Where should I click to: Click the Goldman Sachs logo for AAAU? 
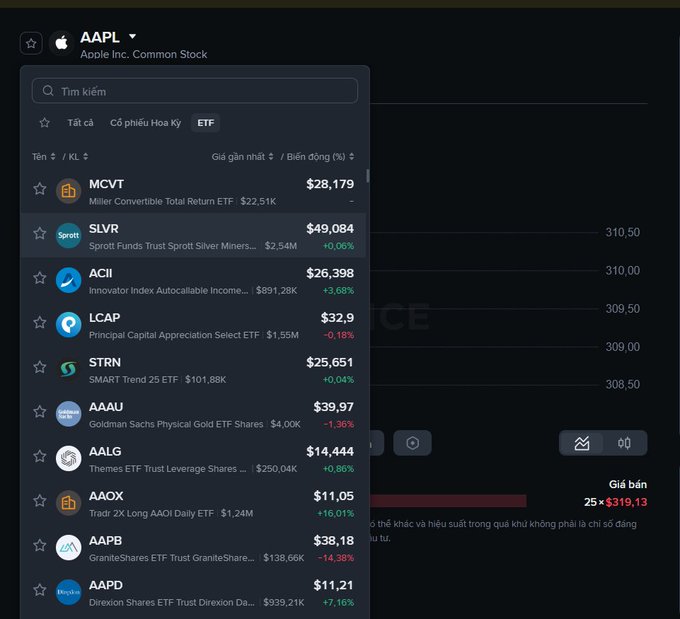pyautogui.click(x=69, y=414)
